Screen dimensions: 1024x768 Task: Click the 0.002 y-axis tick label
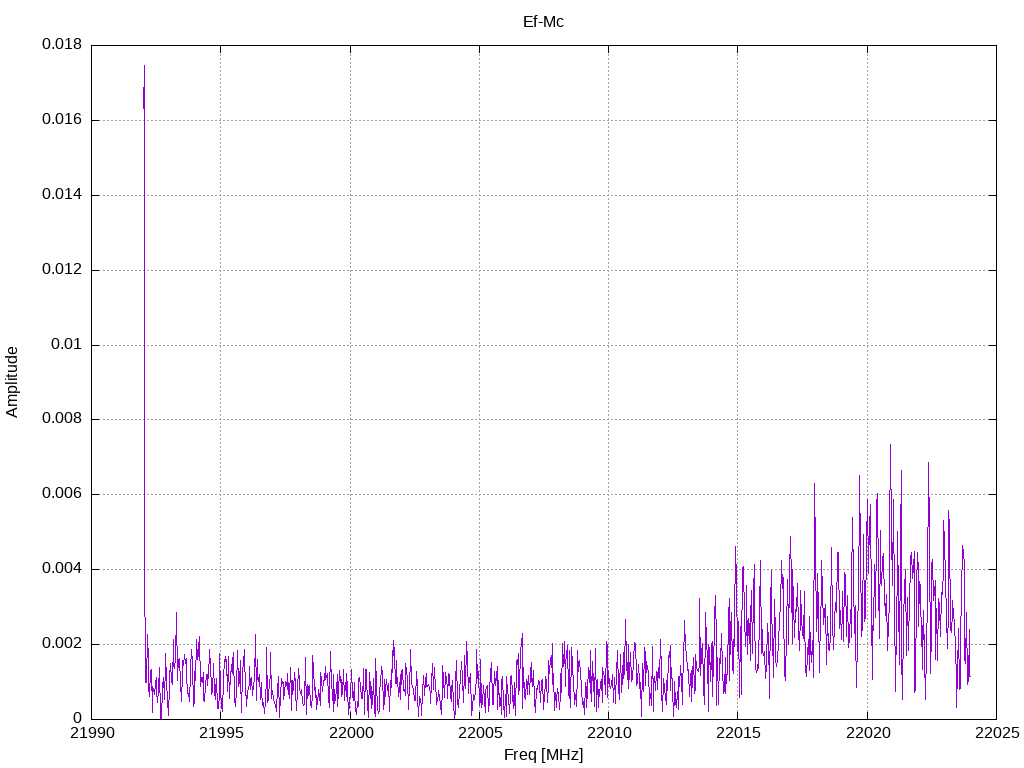pos(61,644)
